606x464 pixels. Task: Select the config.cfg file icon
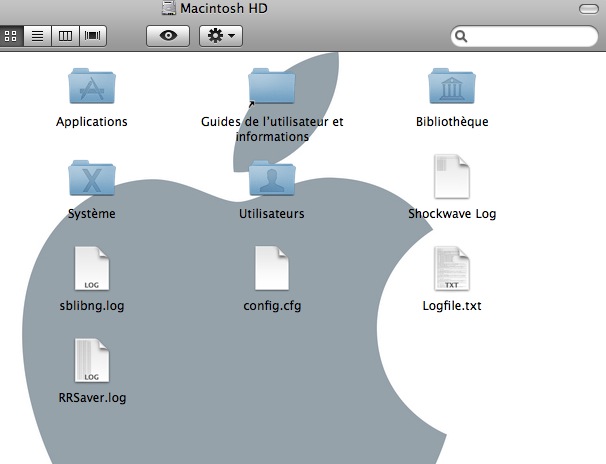272,268
